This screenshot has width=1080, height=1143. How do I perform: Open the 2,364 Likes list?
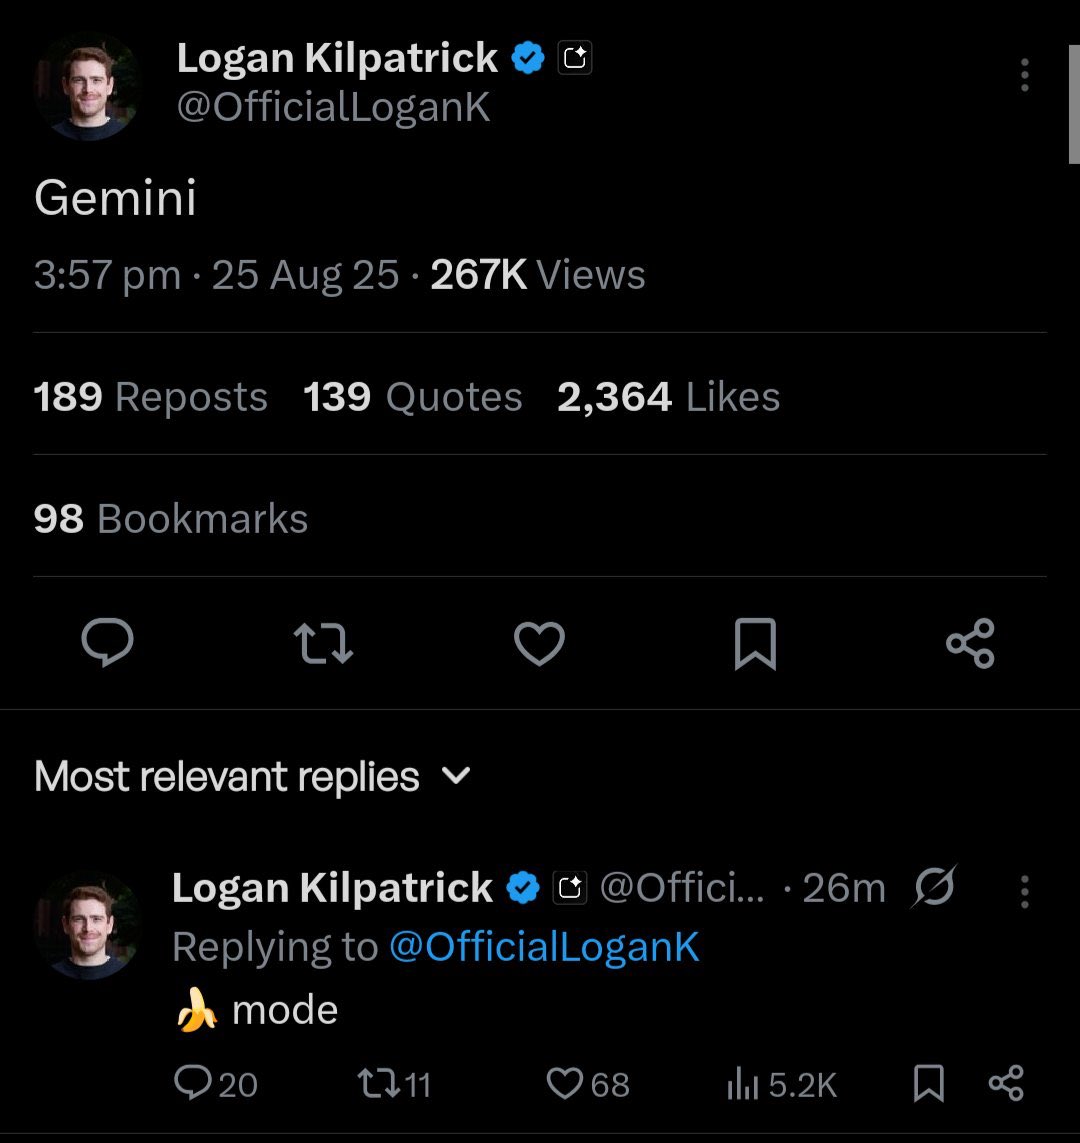point(668,398)
